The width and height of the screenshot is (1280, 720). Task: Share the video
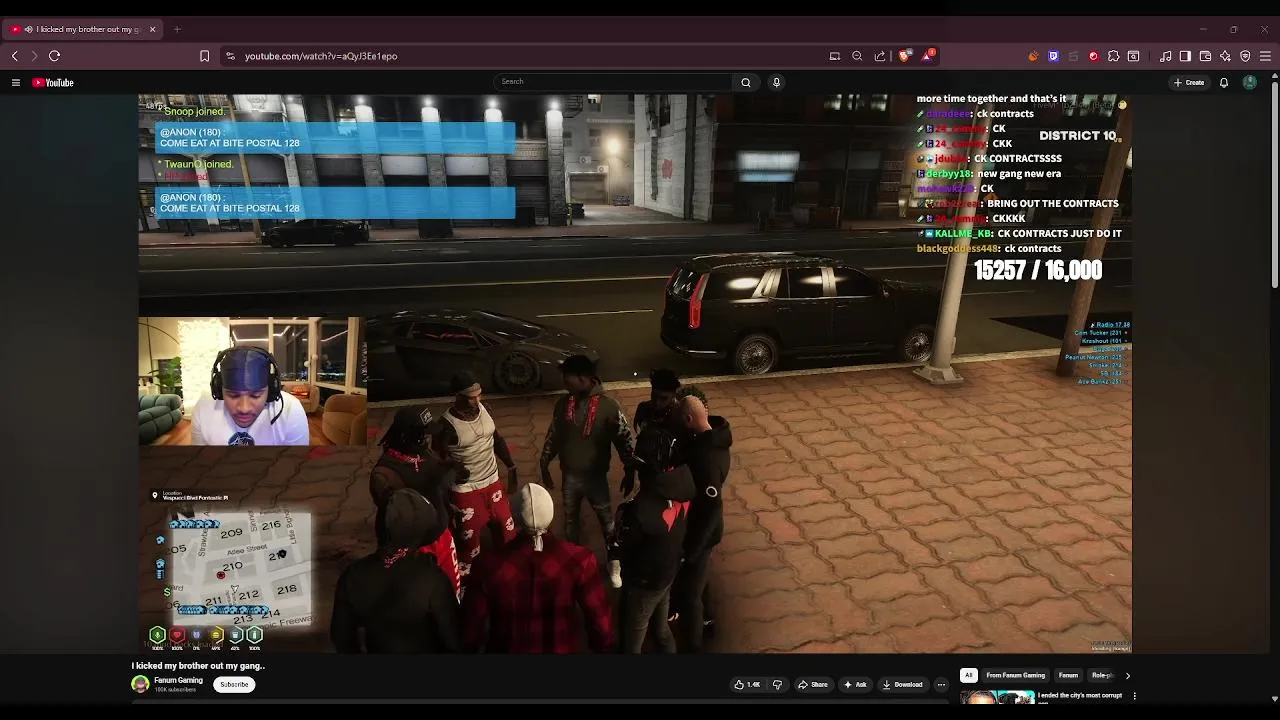click(812, 685)
